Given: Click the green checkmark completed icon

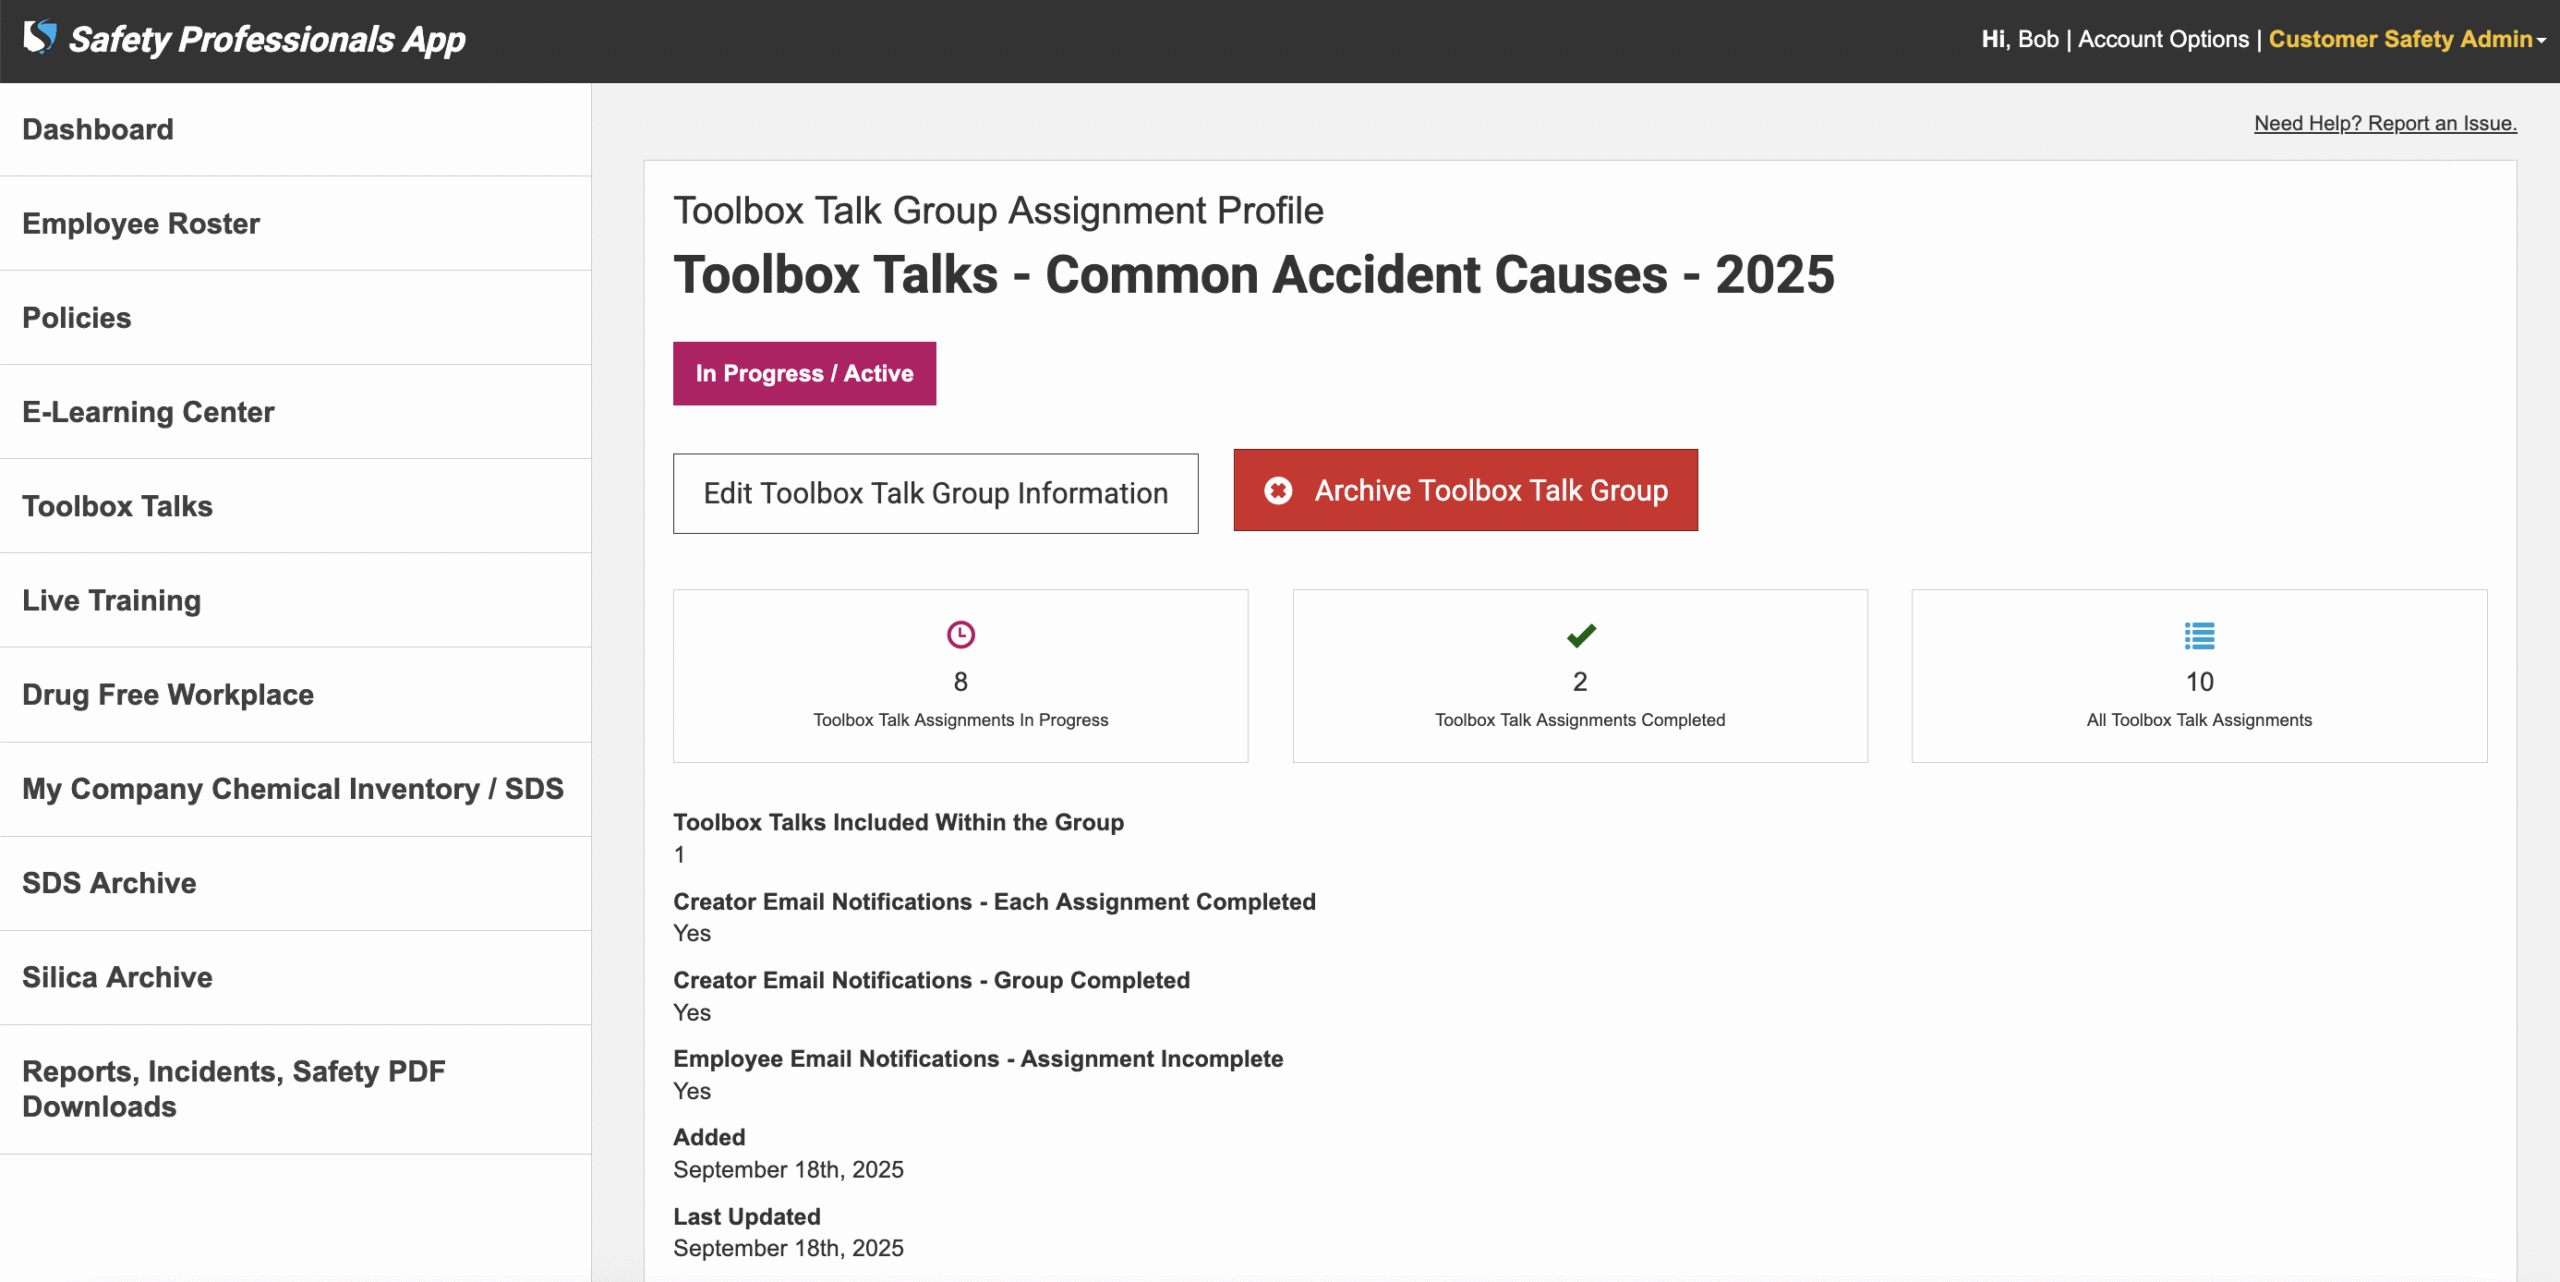Looking at the screenshot, I should [1580, 635].
